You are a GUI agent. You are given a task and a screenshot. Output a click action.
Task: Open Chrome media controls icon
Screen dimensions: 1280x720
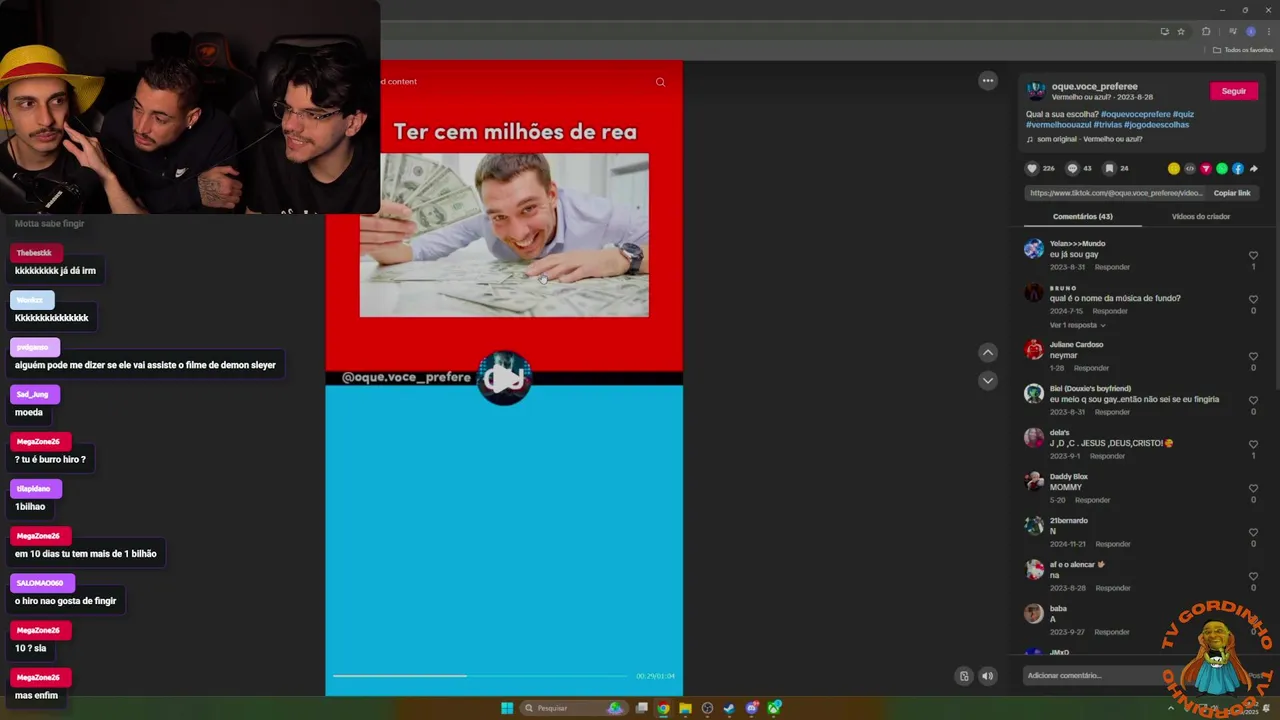1233,31
